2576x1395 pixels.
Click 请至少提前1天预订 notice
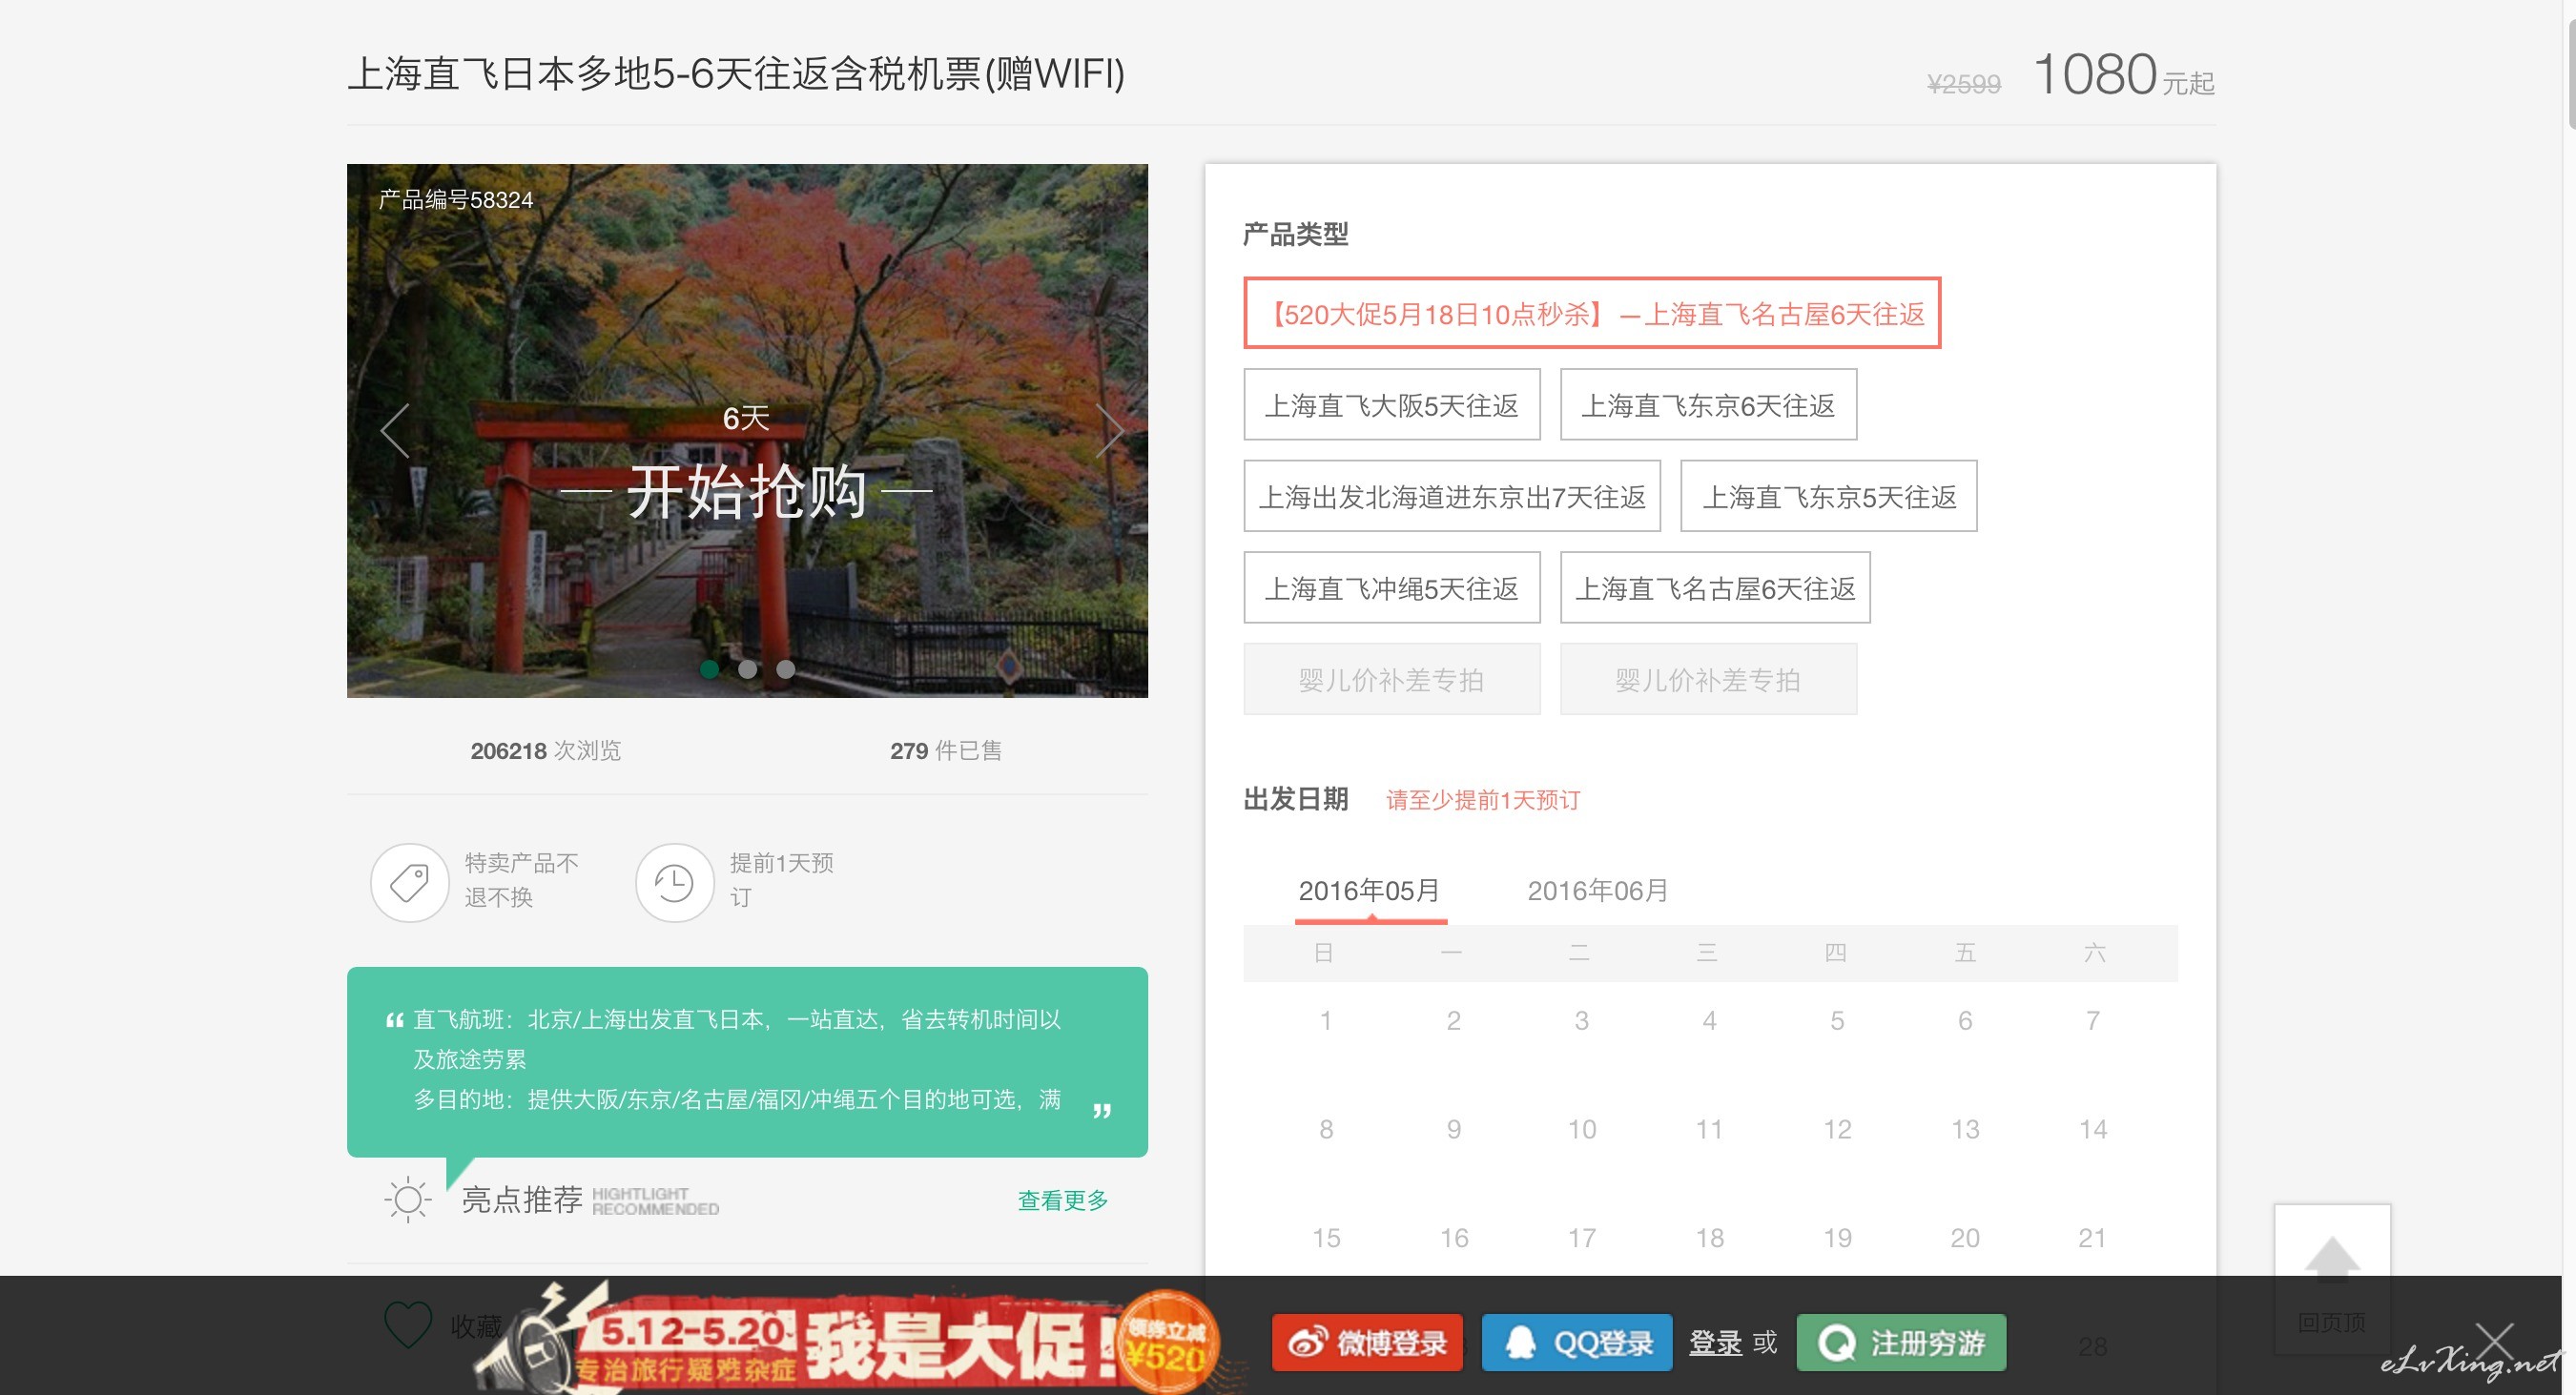click(x=1482, y=800)
